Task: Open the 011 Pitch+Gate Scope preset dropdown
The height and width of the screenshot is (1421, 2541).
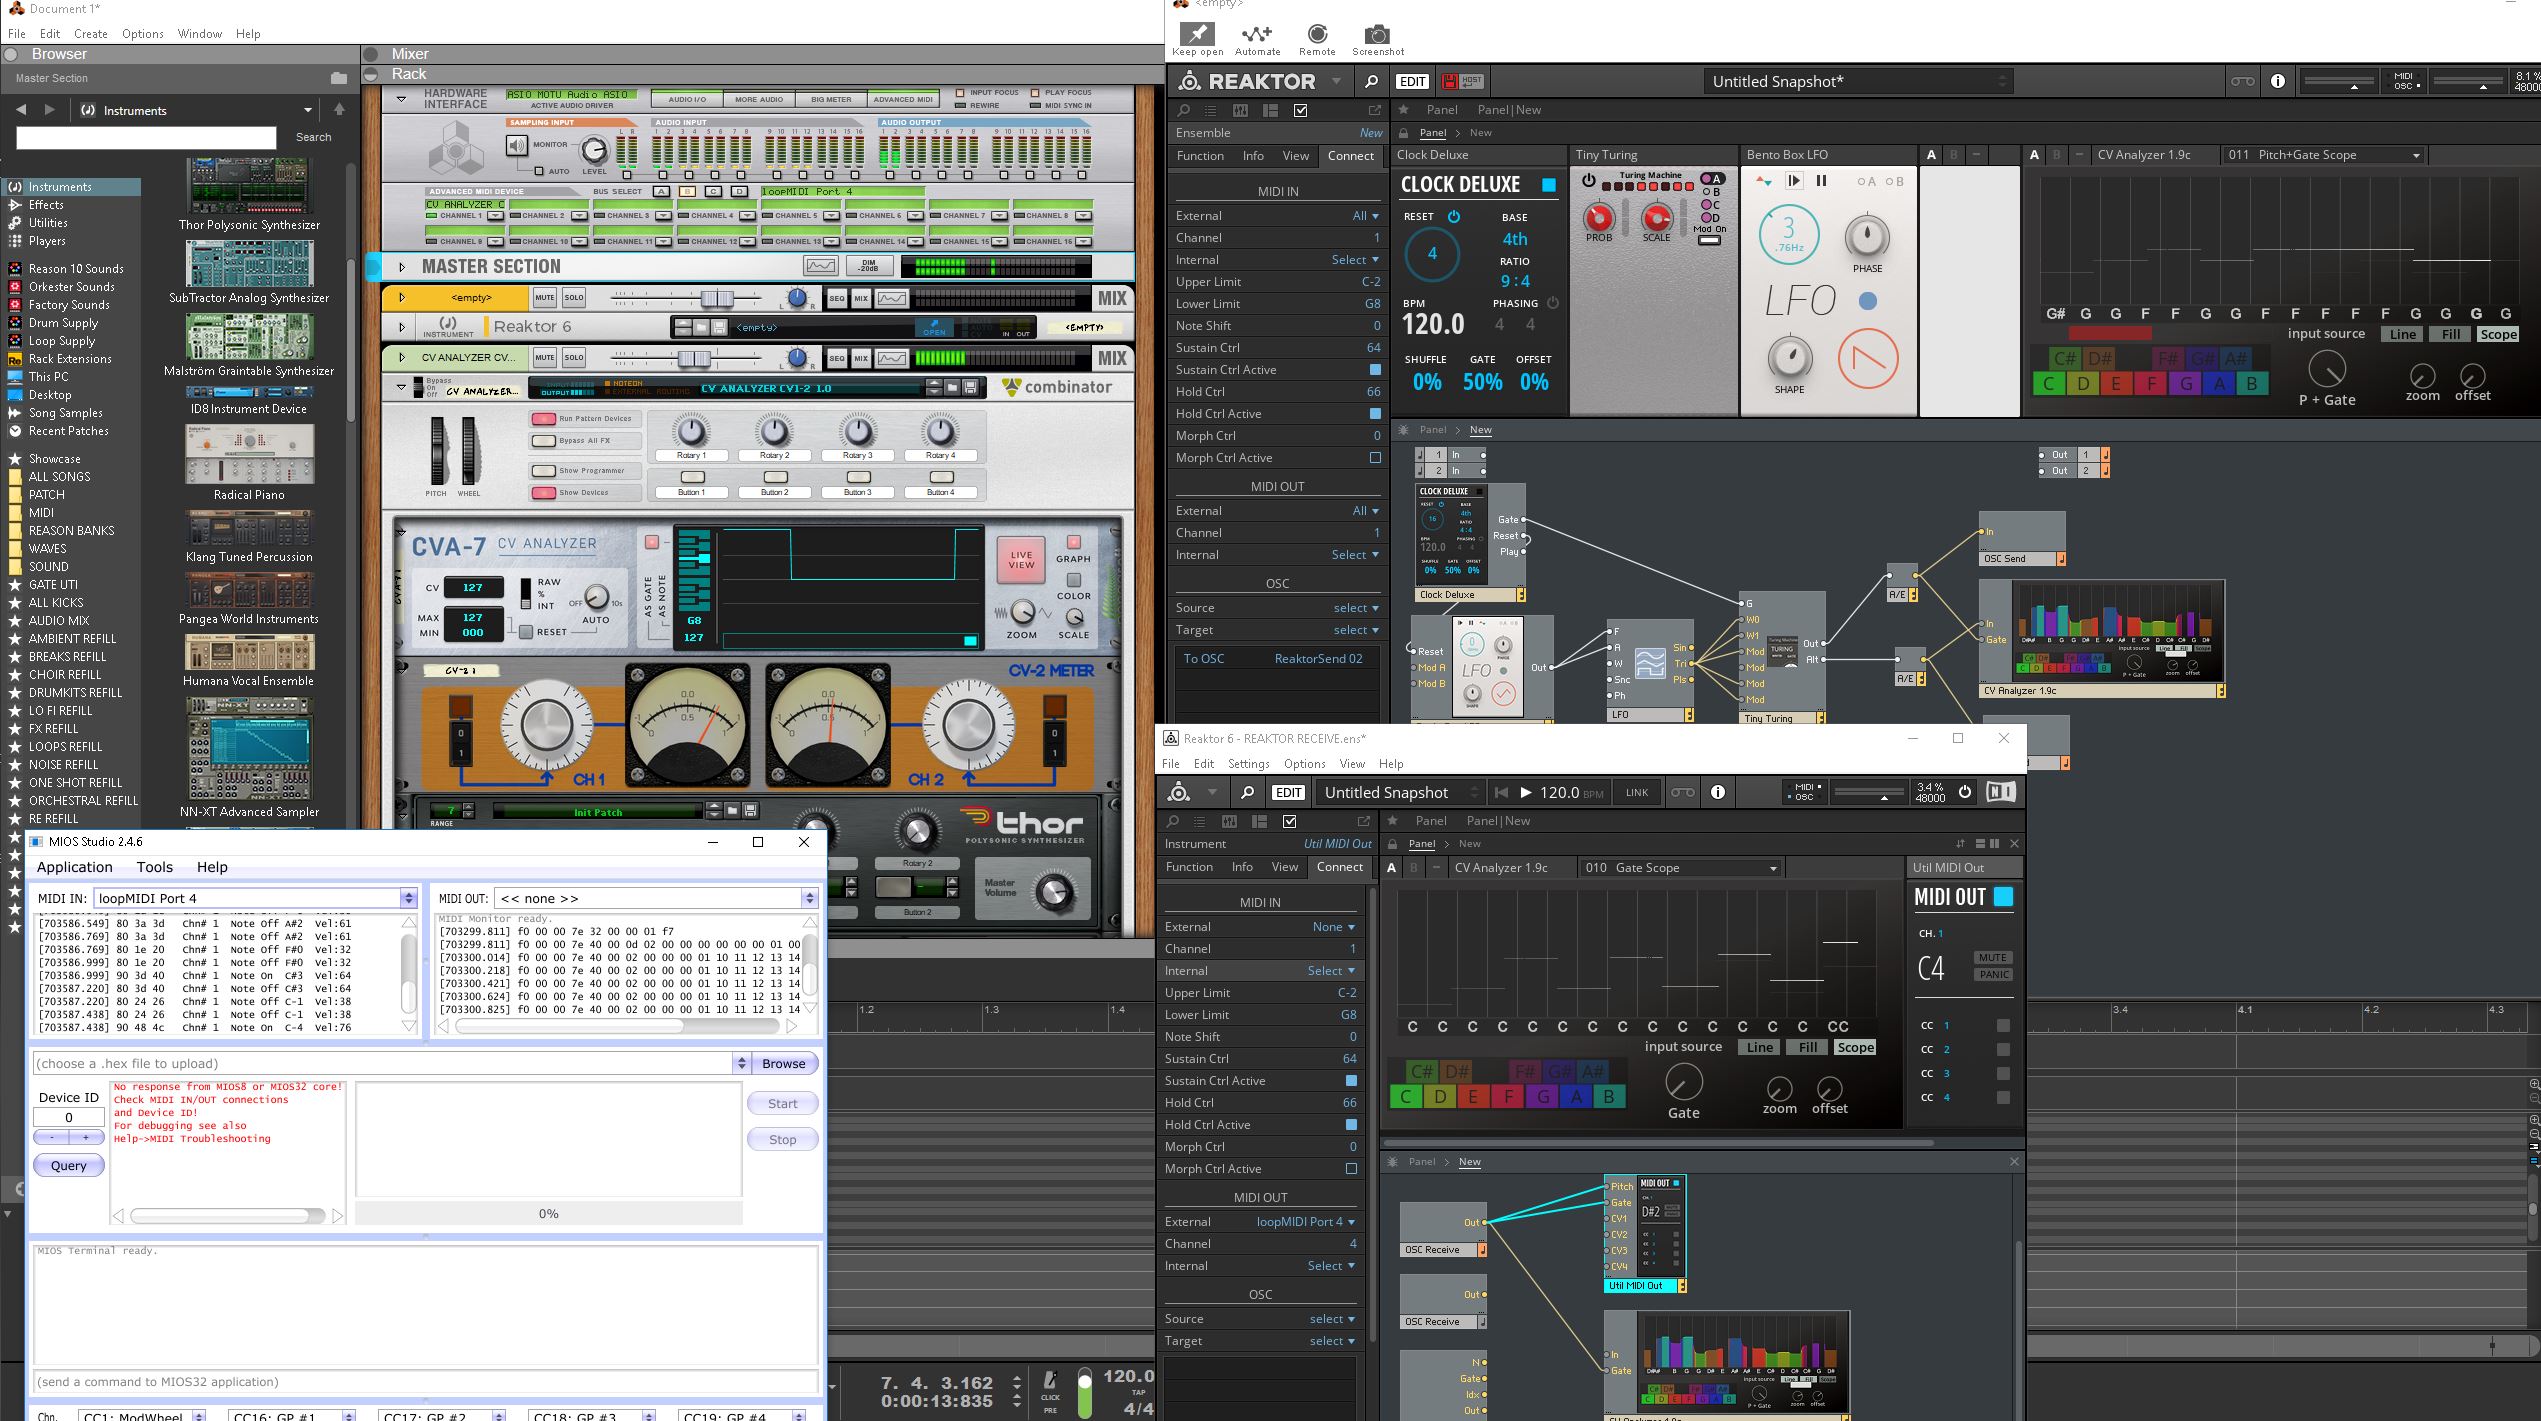Action: 2324,155
